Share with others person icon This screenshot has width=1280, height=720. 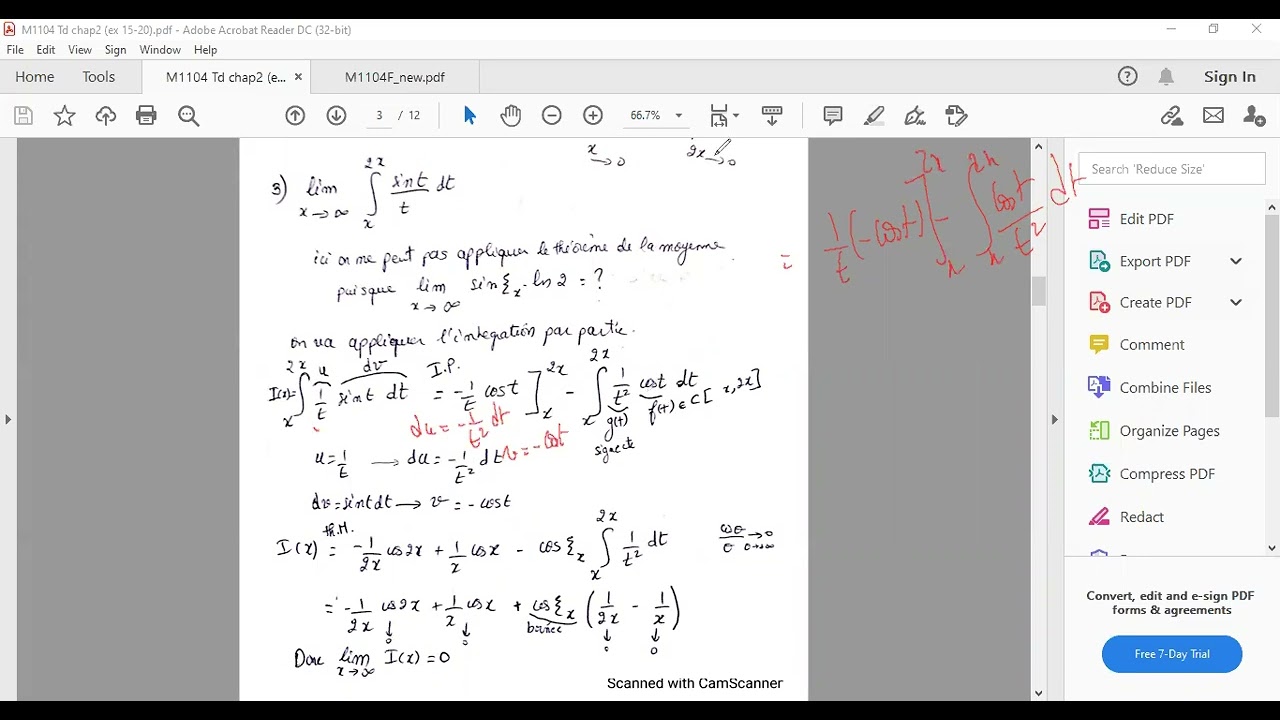pos(1254,116)
